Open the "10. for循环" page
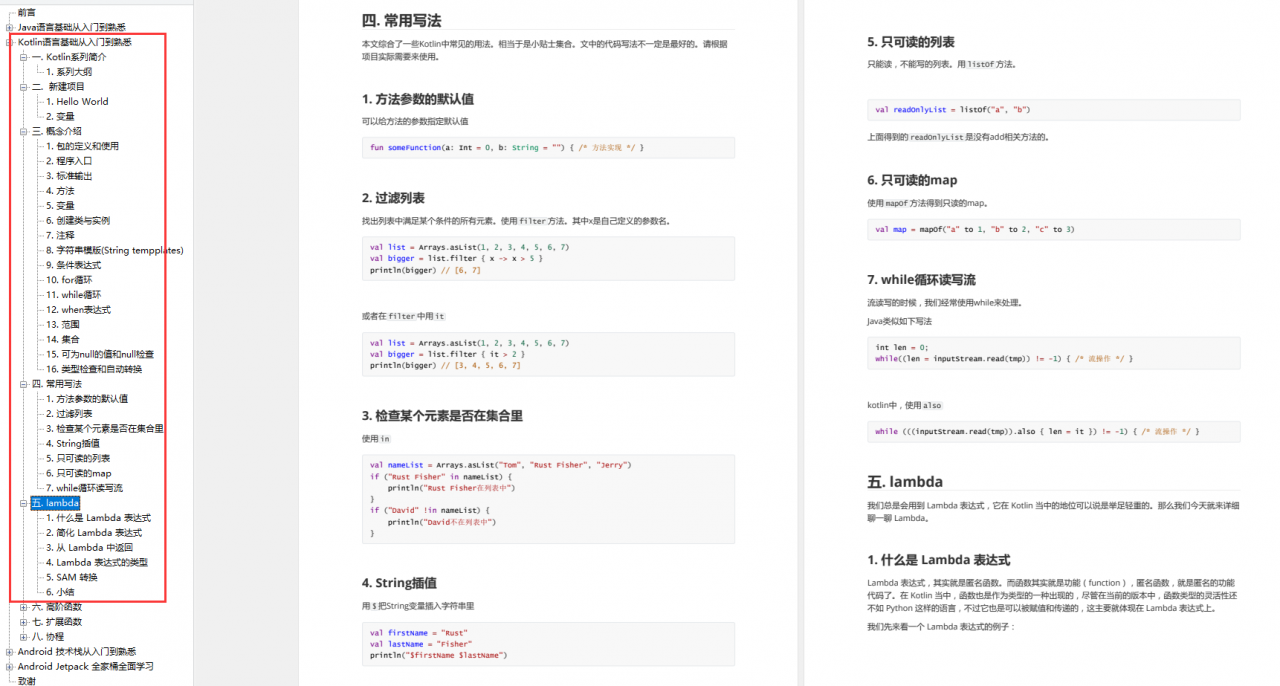Image resolution: width=1280 pixels, height=686 pixels. tap(68, 279)
